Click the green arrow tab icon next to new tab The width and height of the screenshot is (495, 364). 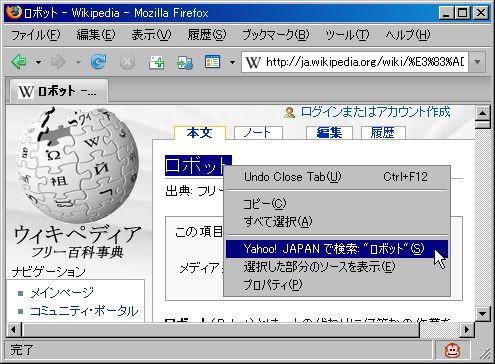[x=185, y=62]
